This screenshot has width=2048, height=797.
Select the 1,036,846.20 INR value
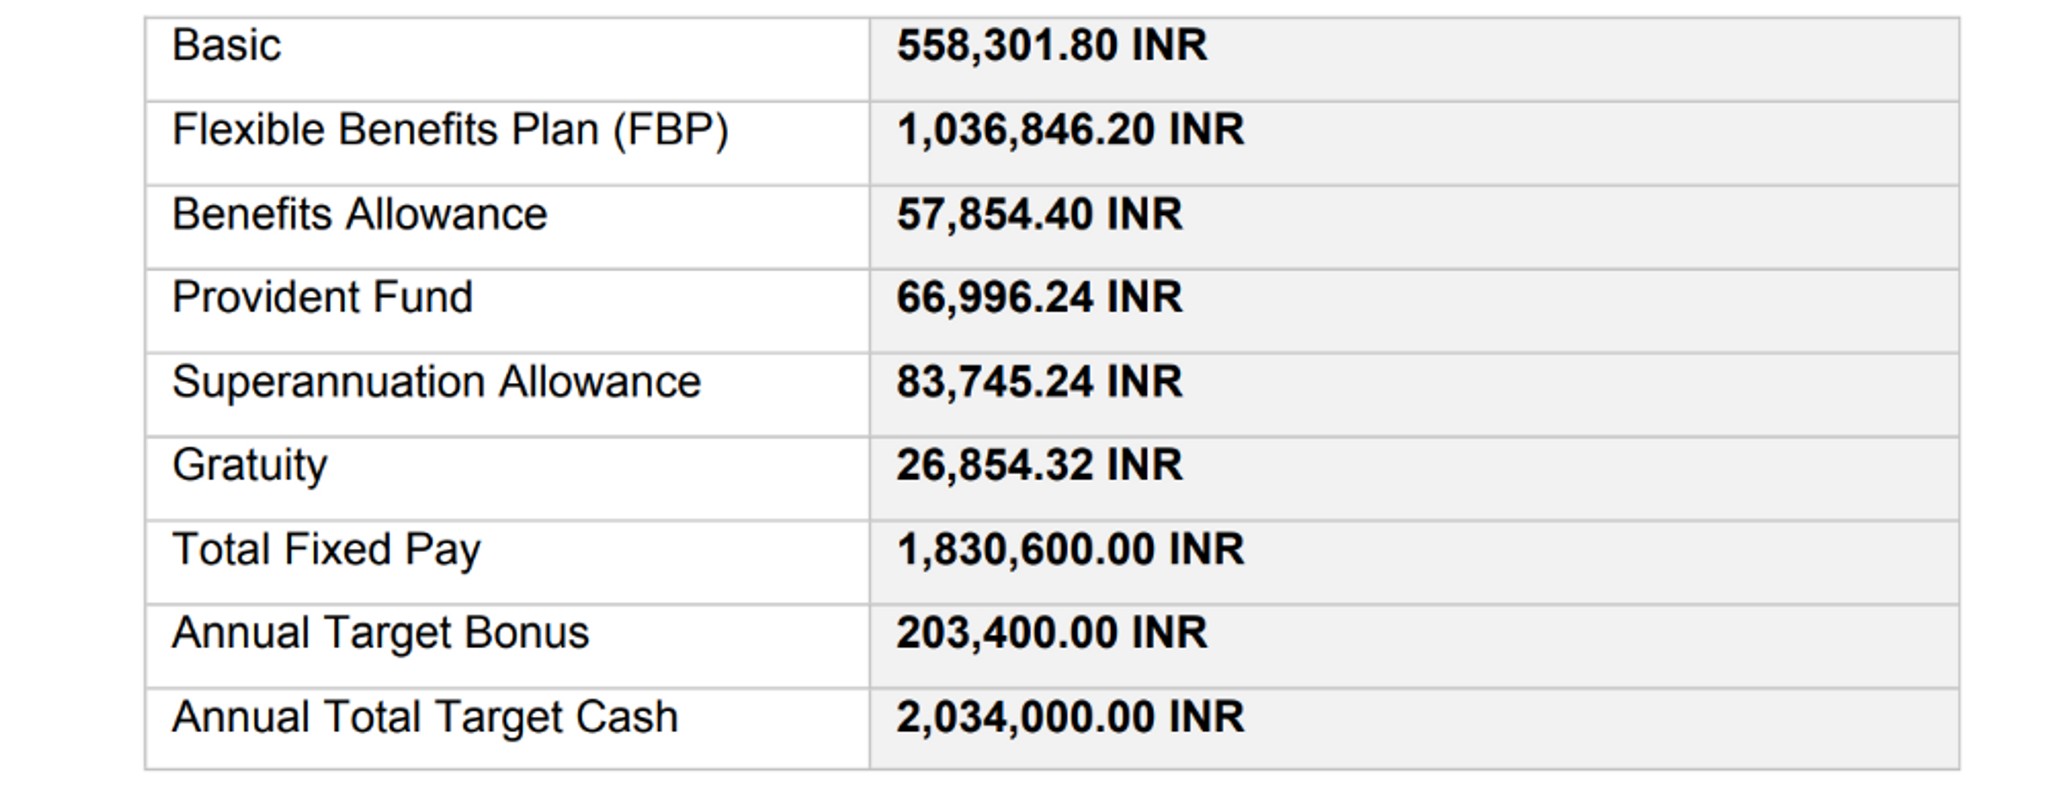[x=1070, y=130]
